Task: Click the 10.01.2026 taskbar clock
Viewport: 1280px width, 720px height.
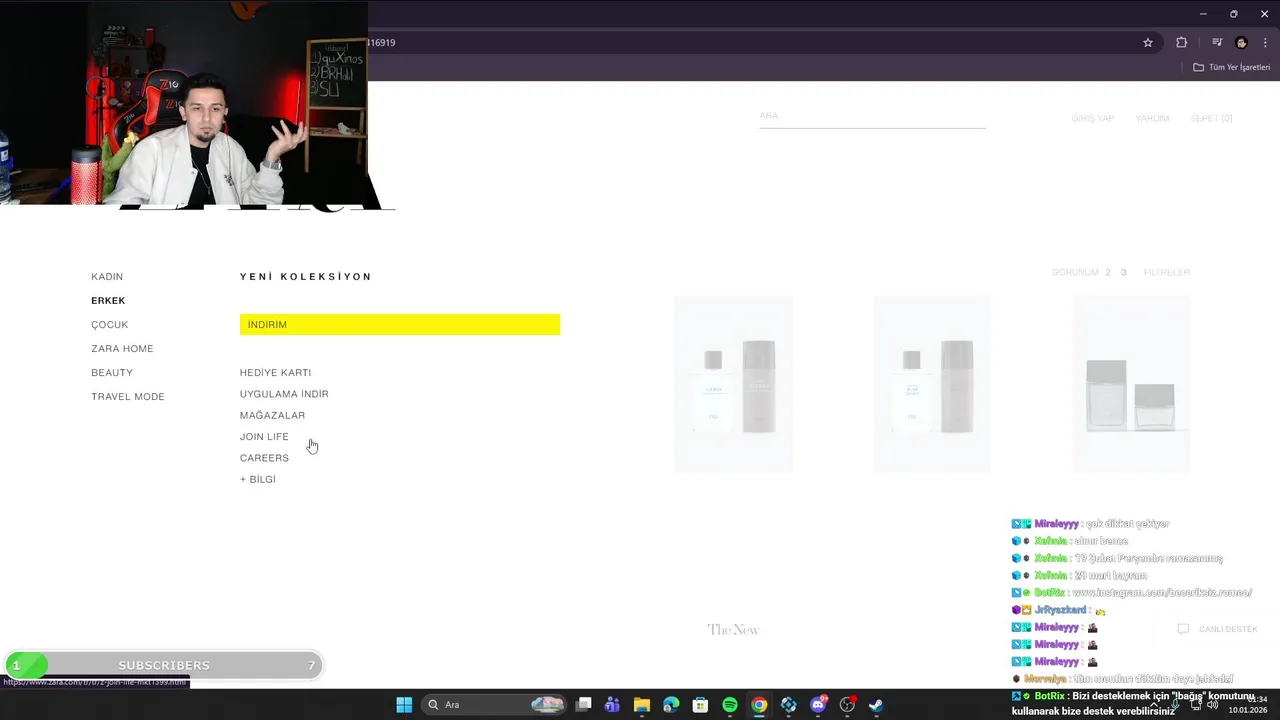Action: (1248, 705)
